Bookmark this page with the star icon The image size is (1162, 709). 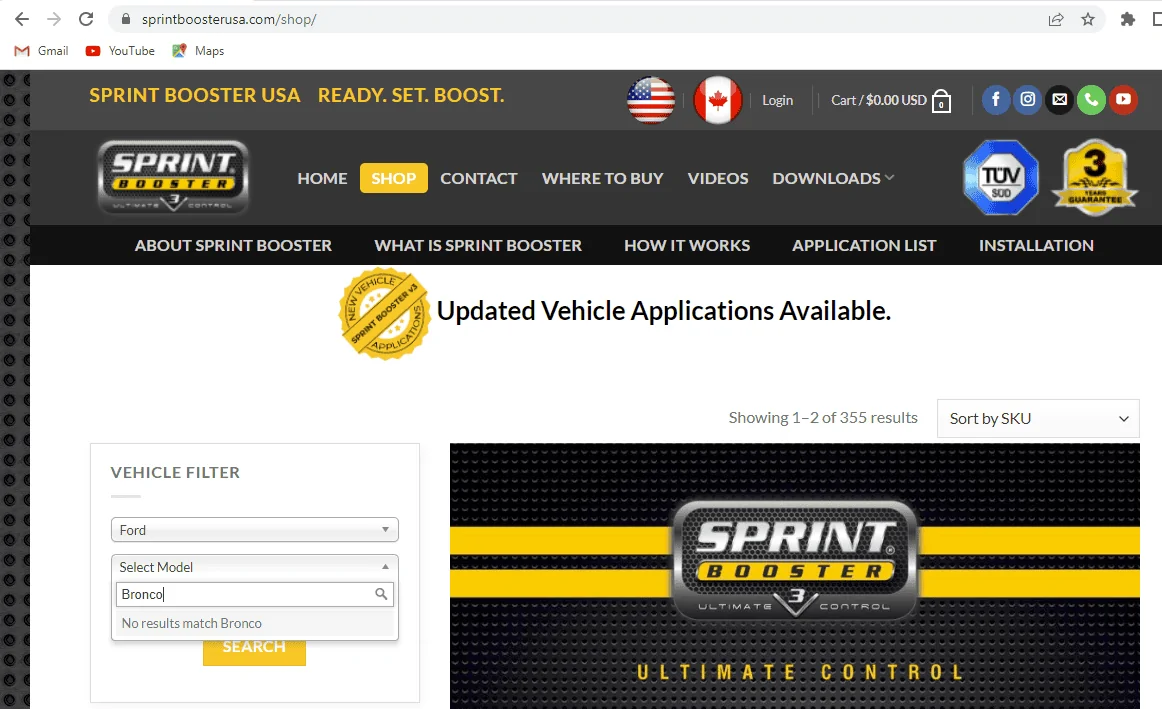coord(1088,19)
